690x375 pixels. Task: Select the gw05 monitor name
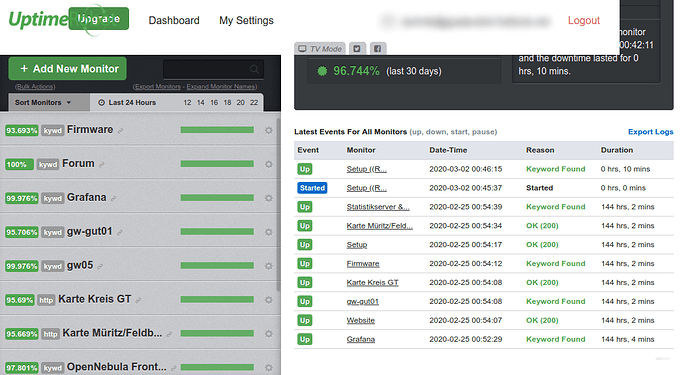click(80, 265)
